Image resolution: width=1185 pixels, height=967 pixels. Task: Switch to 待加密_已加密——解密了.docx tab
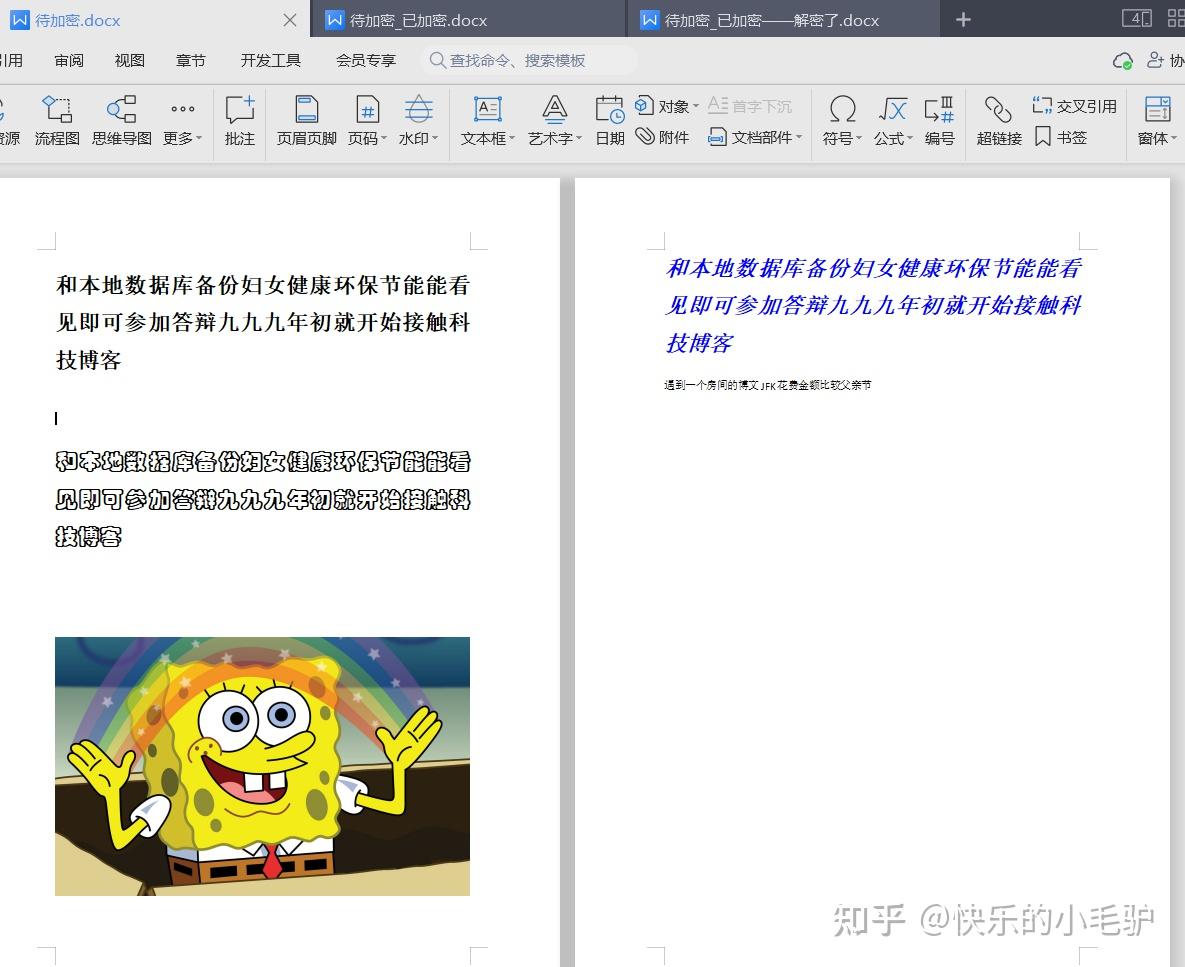[x=783, y=20]
